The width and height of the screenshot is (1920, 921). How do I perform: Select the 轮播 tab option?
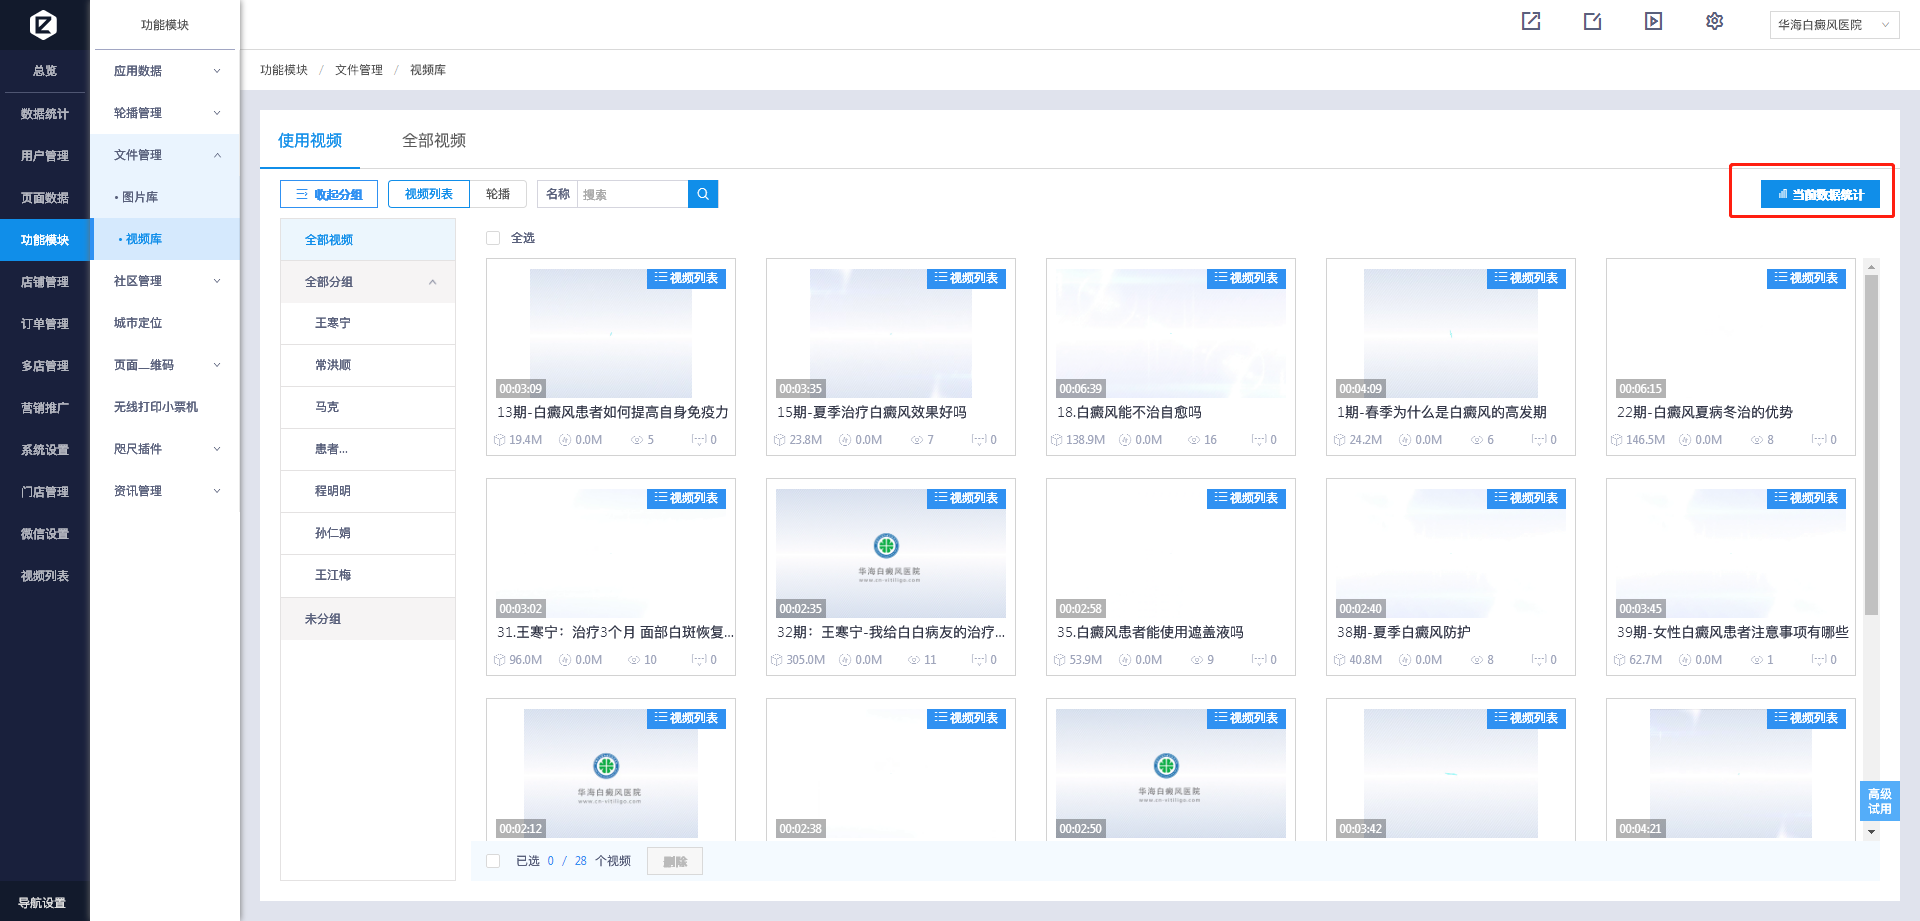498,194
